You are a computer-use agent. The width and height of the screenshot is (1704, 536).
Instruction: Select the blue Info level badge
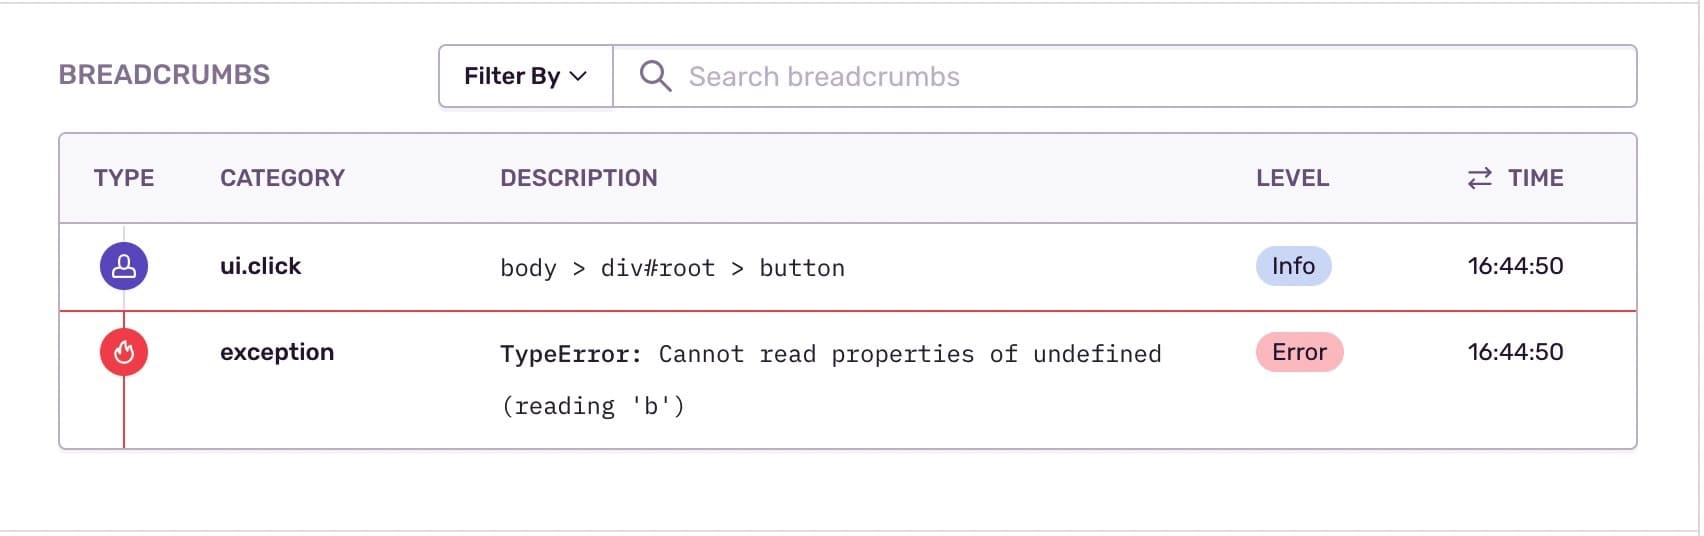coord(1293,266)
